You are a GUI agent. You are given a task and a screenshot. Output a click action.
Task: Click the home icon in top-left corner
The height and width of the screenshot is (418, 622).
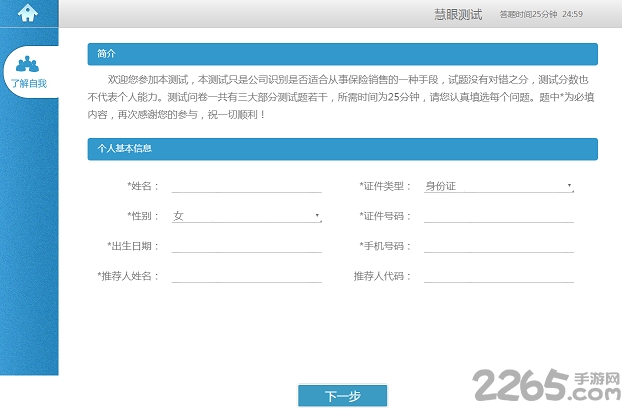[x=28, y=13]
